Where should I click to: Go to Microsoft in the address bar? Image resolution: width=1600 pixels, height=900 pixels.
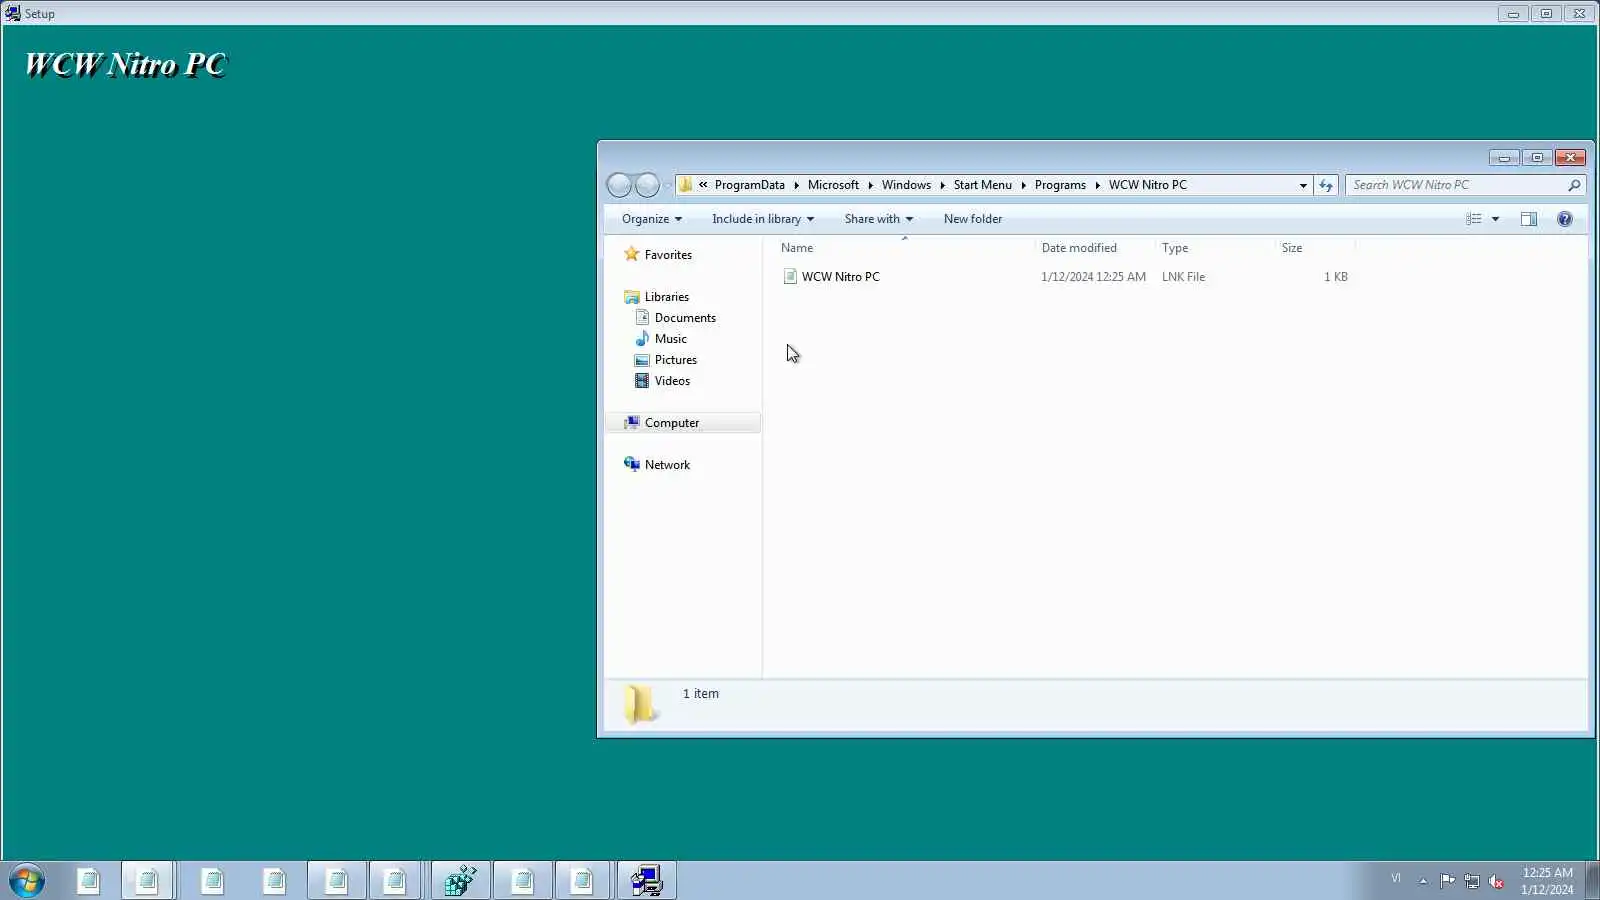[833, 185]
